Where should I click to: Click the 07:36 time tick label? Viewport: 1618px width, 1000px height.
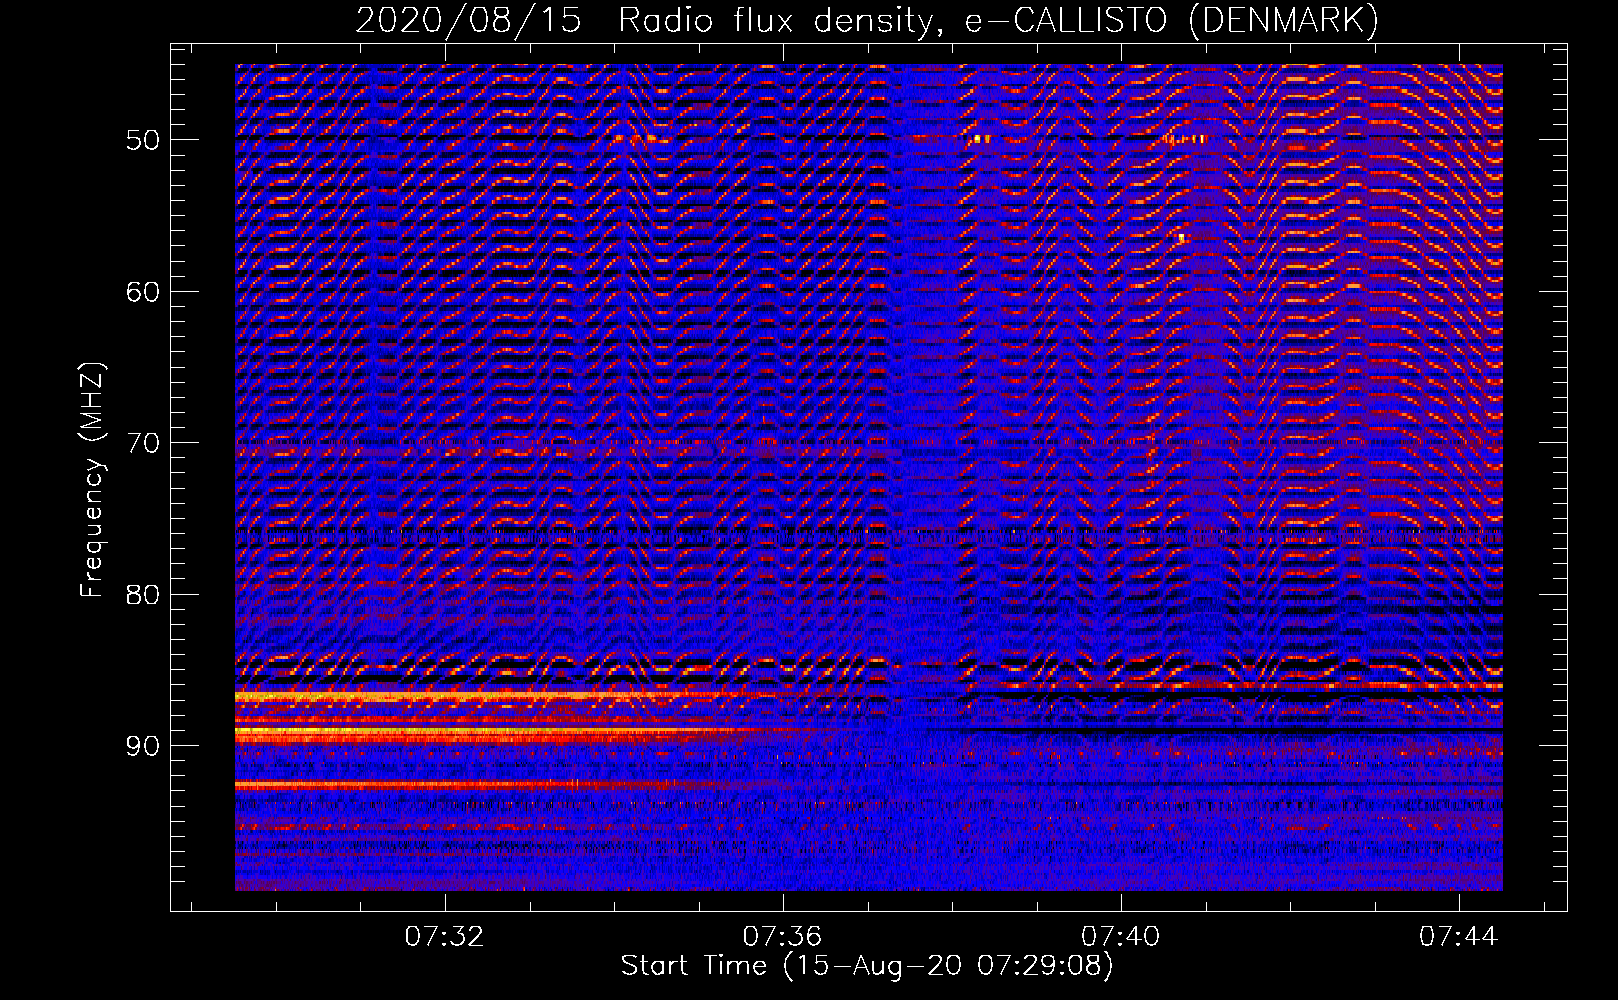pyautogui.click(x=782, y=936)
